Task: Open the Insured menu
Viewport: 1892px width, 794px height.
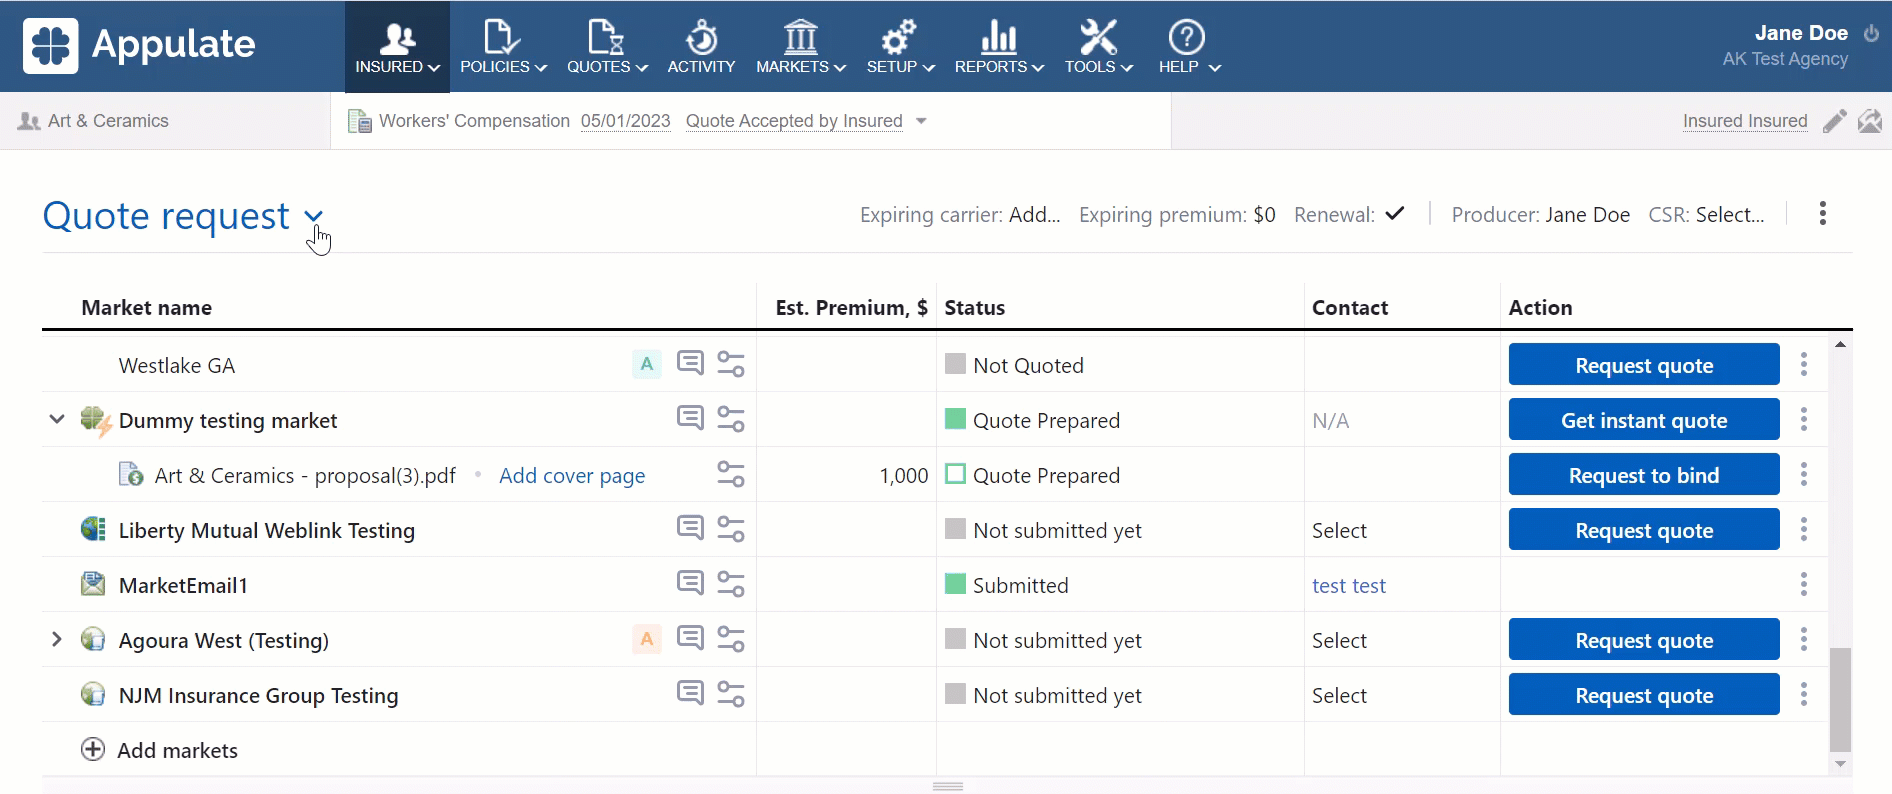Action: click(x=397, y=47)
